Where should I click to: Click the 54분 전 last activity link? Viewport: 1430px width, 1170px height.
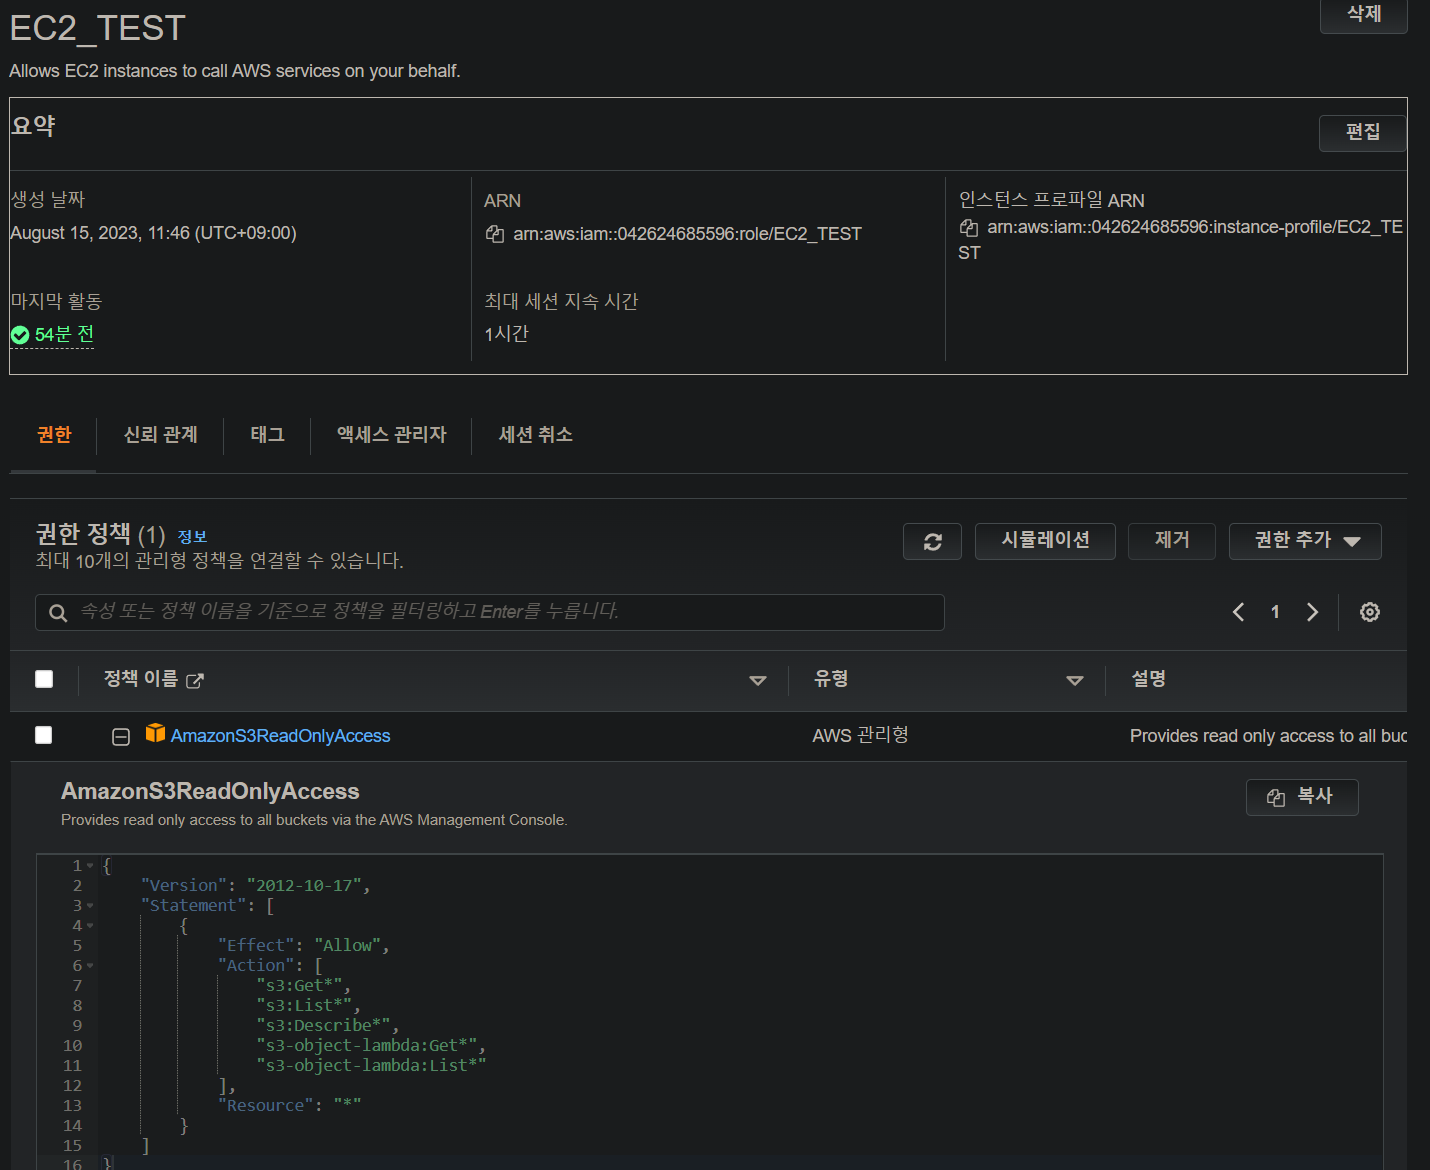click(x=64, y=334)
